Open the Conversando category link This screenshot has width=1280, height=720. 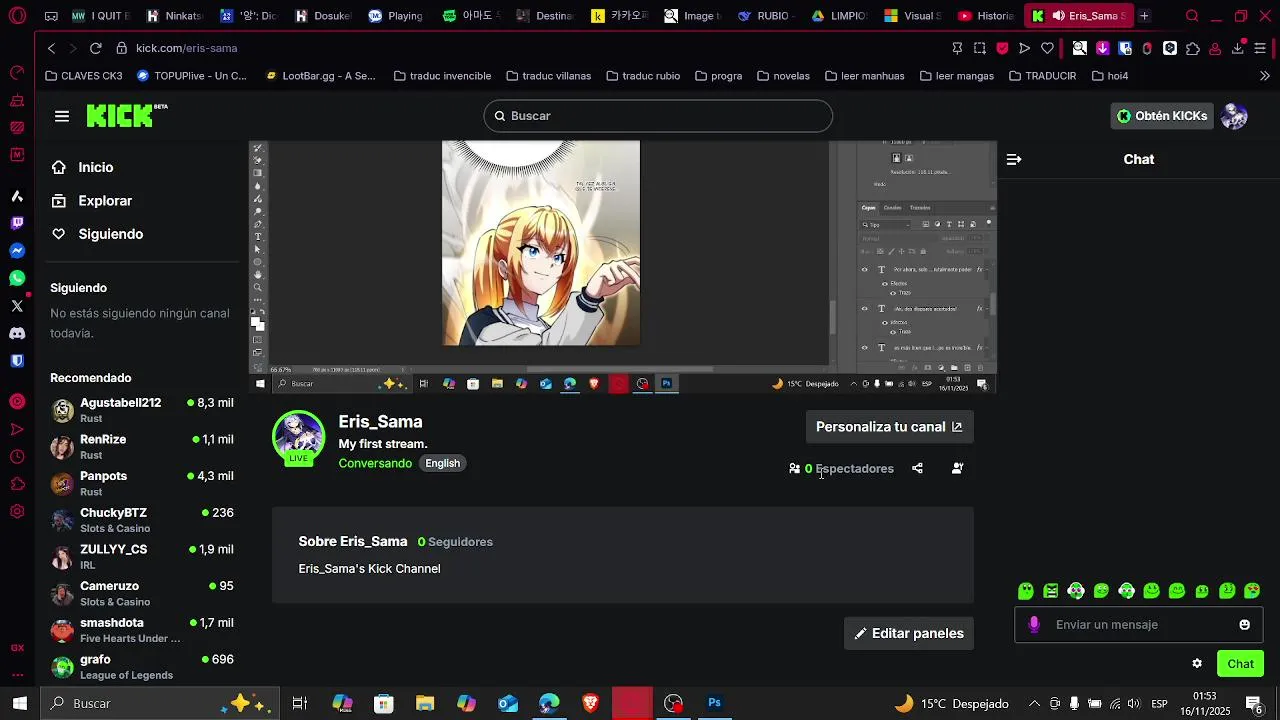point(375,463)
